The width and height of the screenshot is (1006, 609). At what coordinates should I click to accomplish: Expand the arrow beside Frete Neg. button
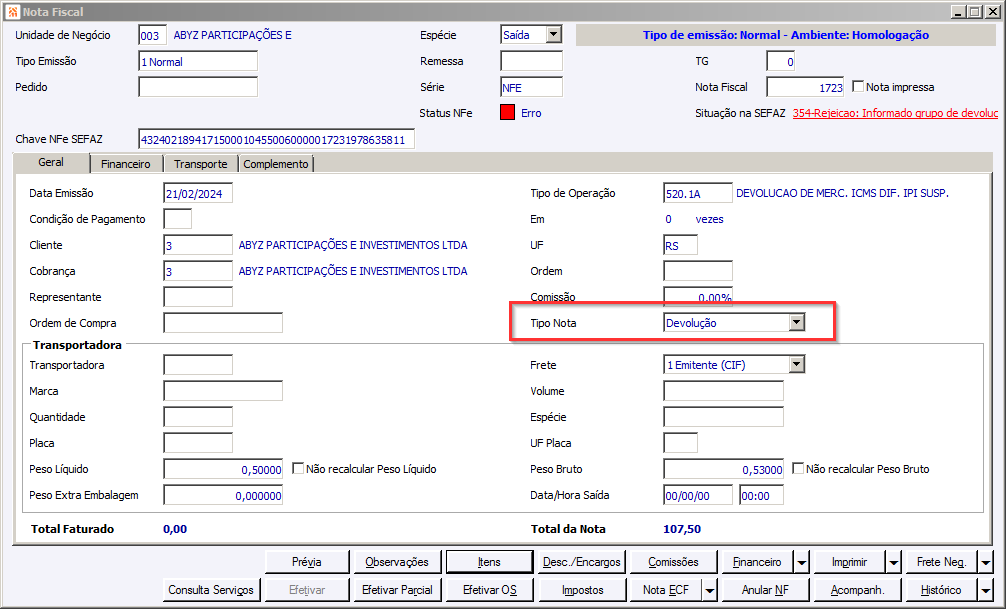coord(986,562)
